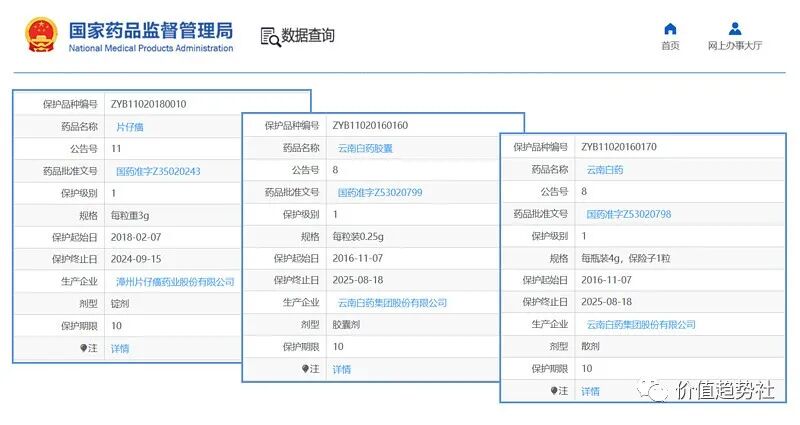The width and height of the screenshot is (800, 425).
Task: Open approval number 国药准字Z53020799
Action: pyautogui.click(x=380, y=192)
